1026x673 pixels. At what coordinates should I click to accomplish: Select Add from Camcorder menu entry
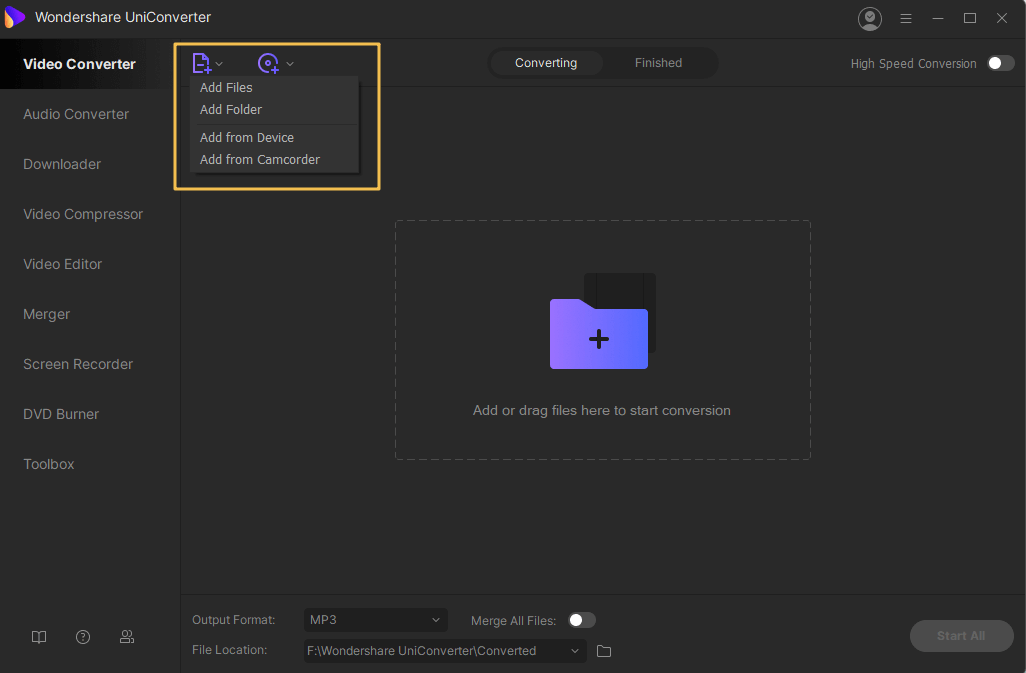pyautogui.click(x=260, y=159)
